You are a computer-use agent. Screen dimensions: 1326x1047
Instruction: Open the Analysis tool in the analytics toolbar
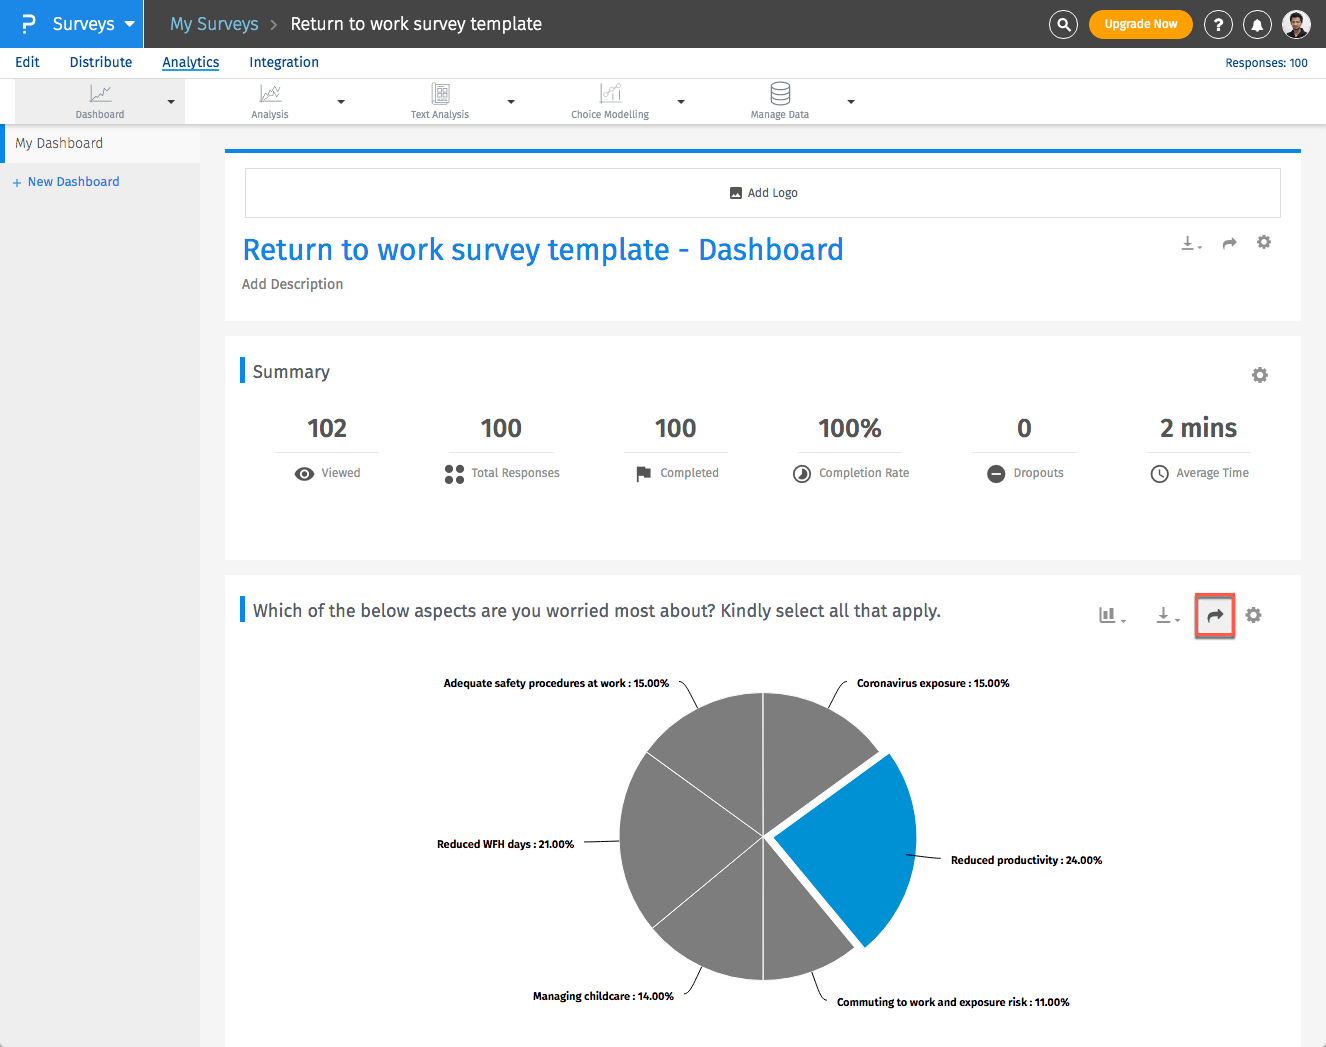(x=269, y=101)
